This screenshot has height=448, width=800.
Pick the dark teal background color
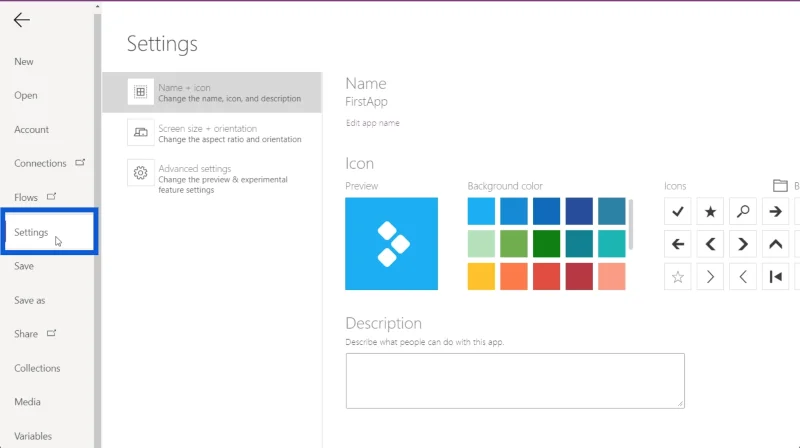tap(579, 244)
